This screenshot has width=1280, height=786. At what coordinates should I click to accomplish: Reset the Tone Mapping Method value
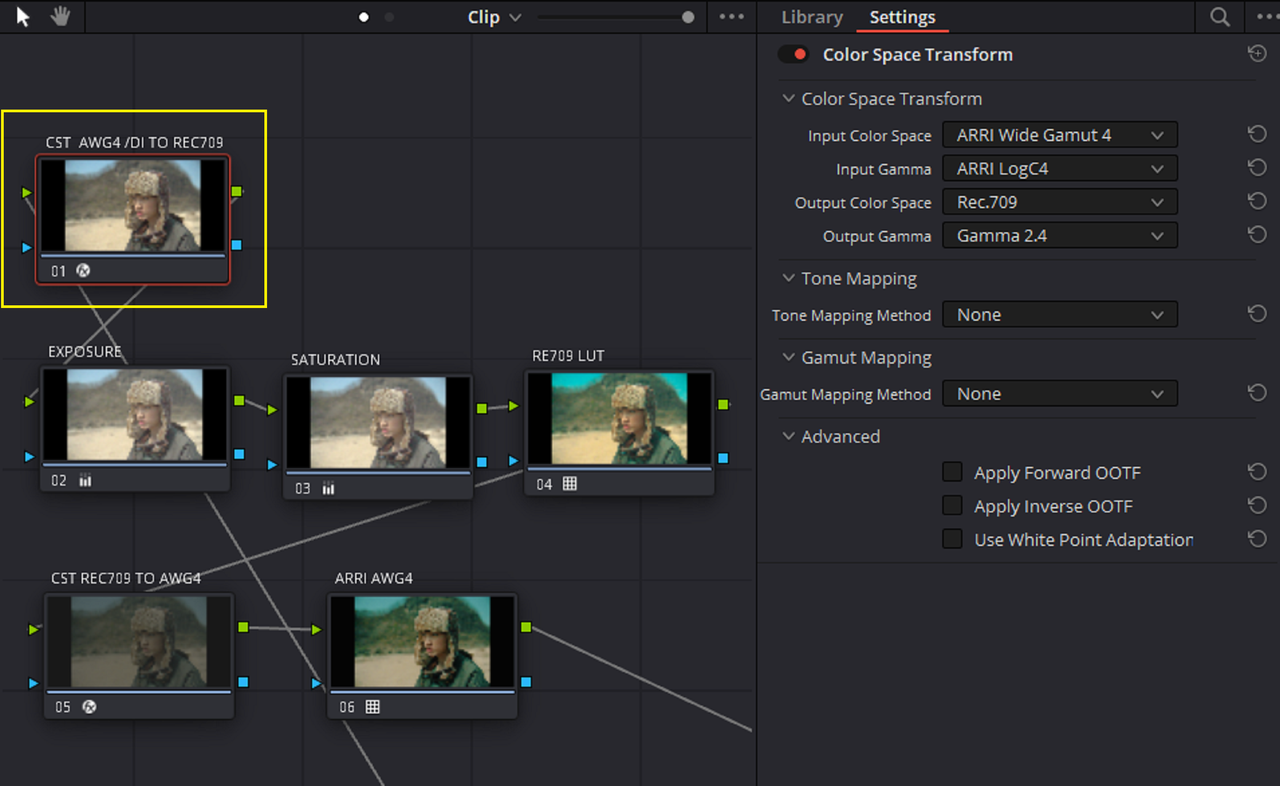pos(1257,314)
